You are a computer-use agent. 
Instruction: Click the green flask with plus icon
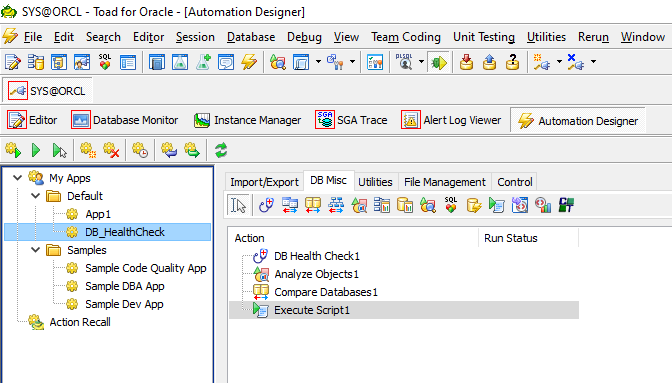pos(203,62)
